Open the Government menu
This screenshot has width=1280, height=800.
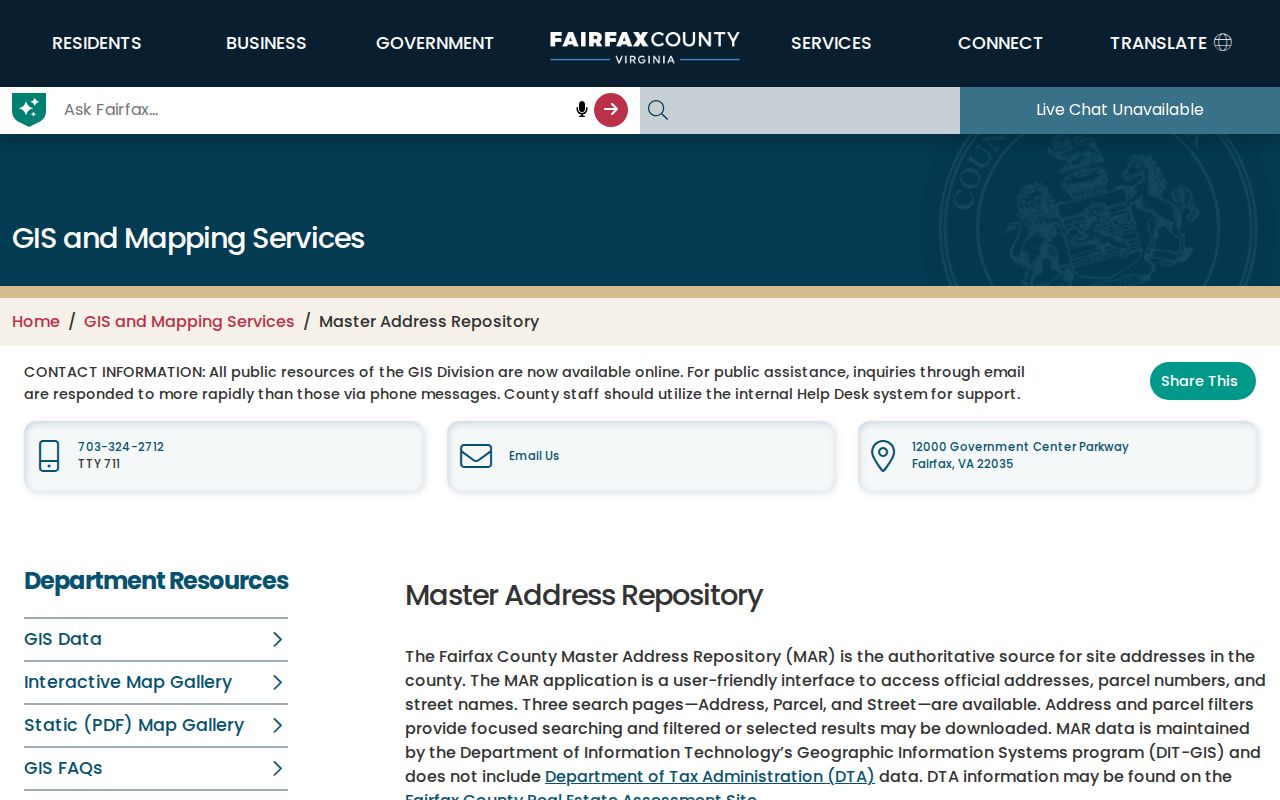click(x=435, y=43)
